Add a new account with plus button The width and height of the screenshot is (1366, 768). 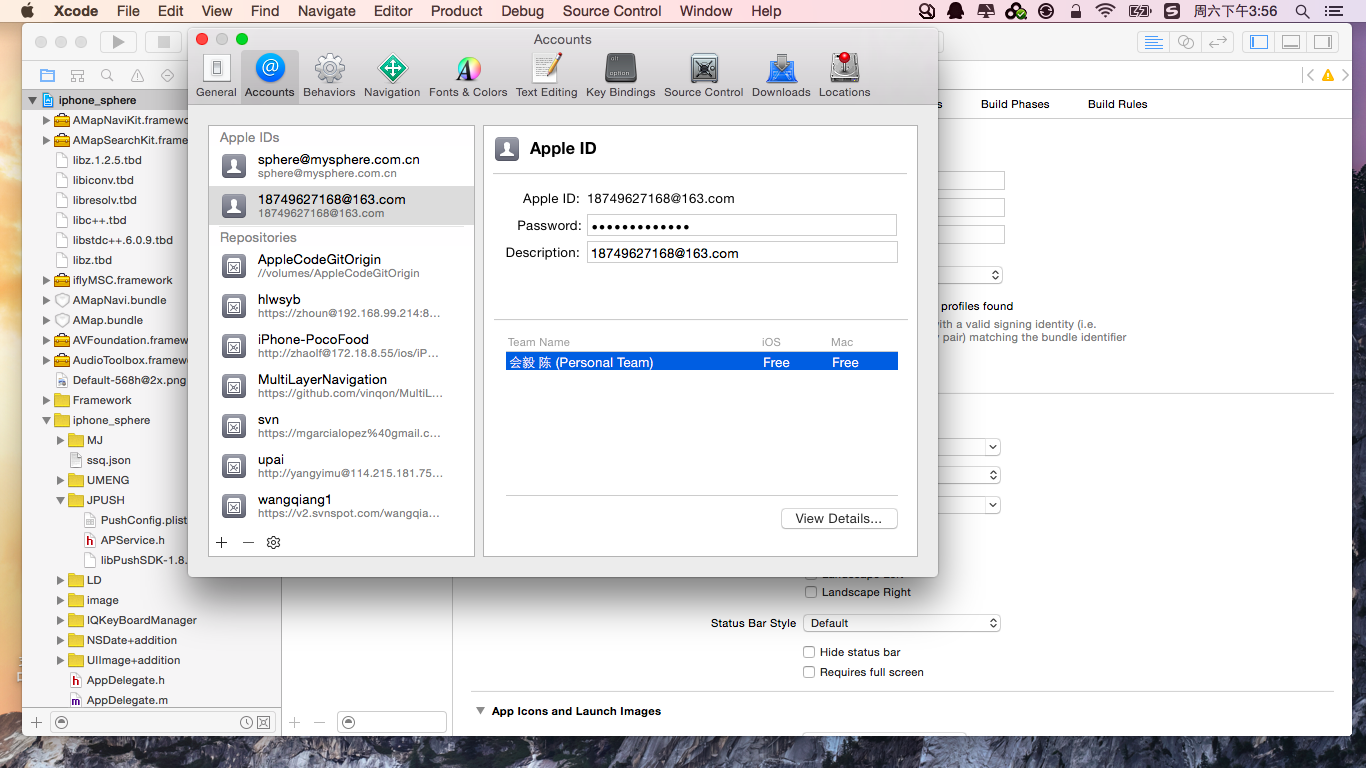click(222, 542)
